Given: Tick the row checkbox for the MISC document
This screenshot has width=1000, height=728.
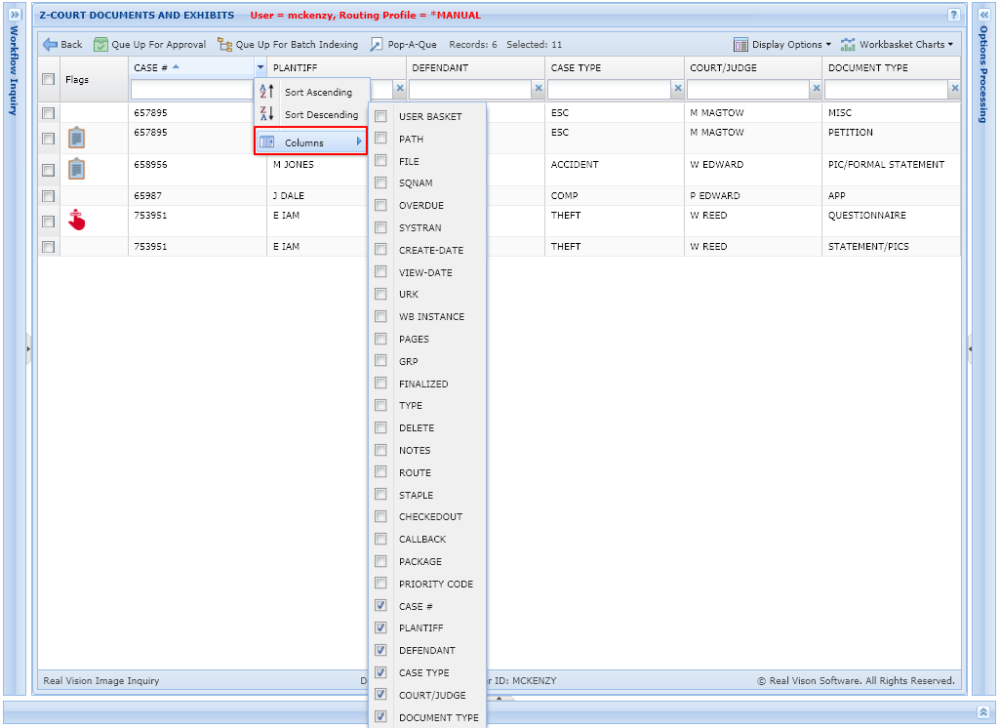Looking at the screenshot, I should [x=48, y=113].
